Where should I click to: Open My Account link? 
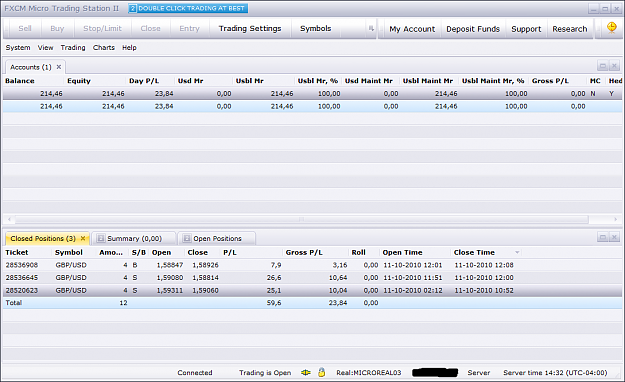point(412,29)
